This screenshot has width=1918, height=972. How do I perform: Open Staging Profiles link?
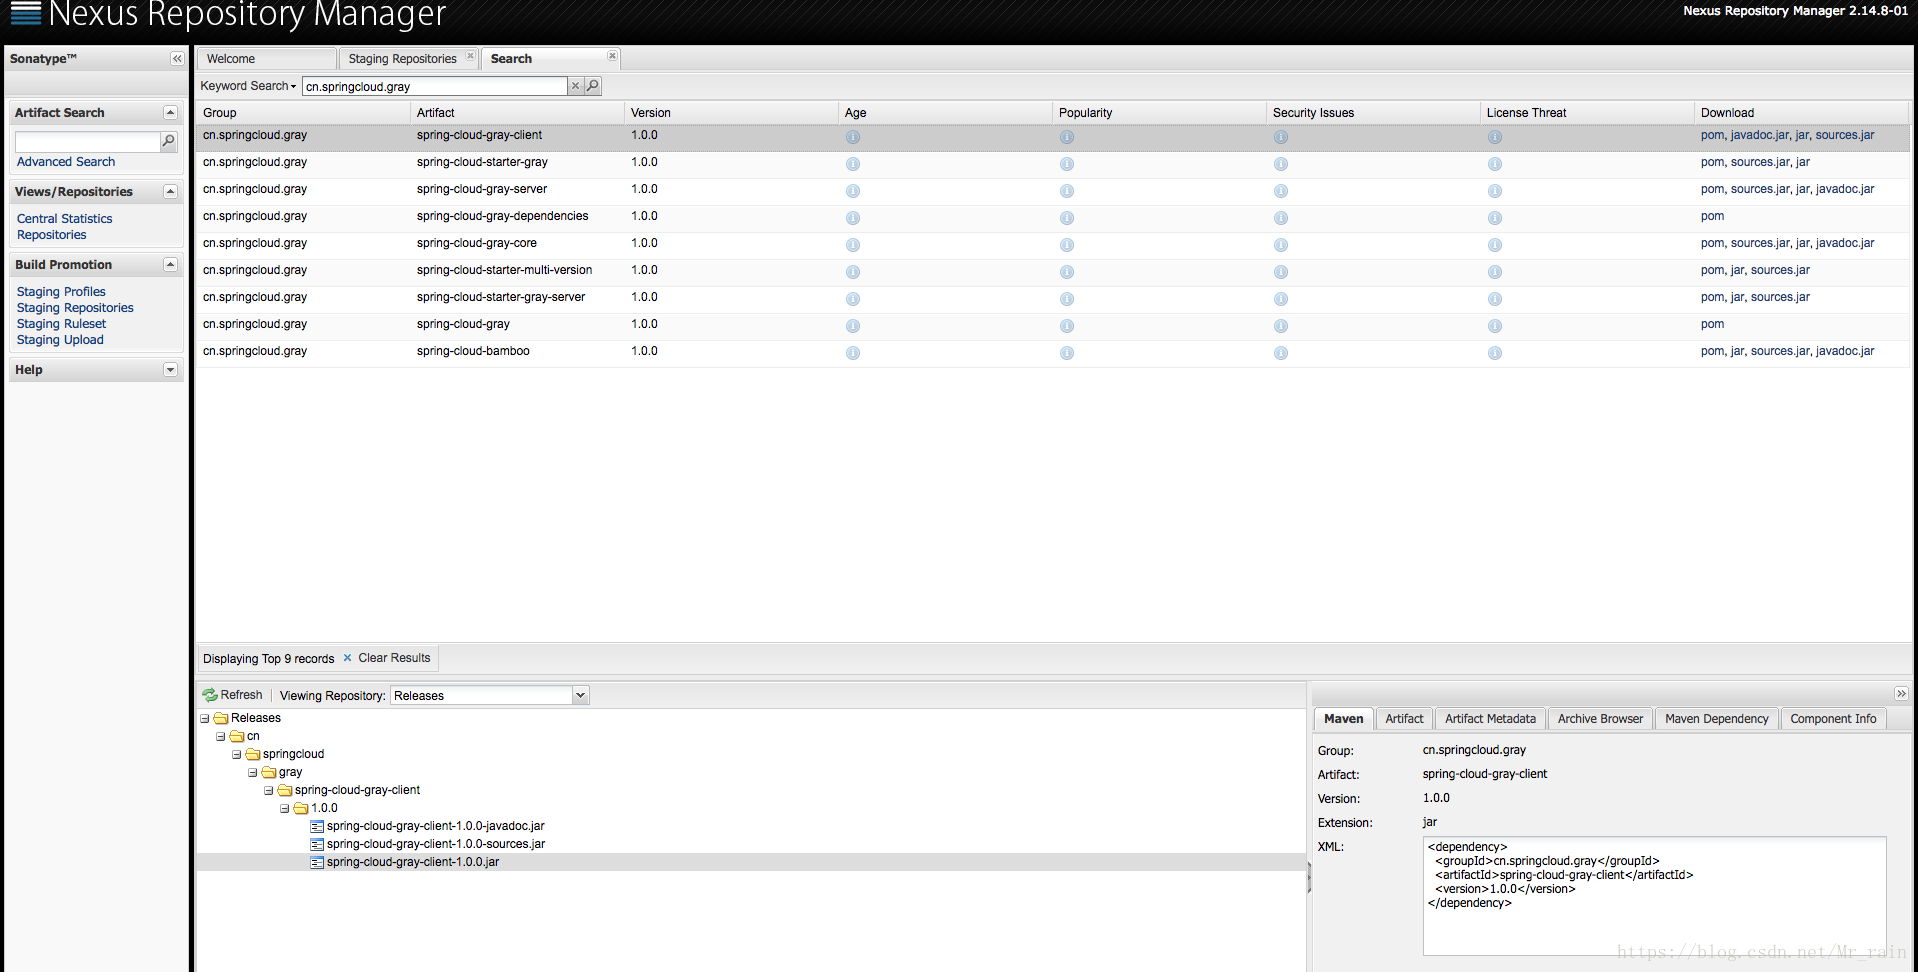click(x=61, y=292)
